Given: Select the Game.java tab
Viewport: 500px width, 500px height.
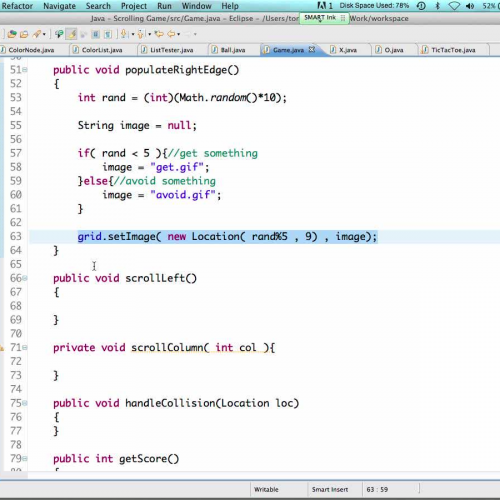Looking at the screenshot, I should 288,50.
